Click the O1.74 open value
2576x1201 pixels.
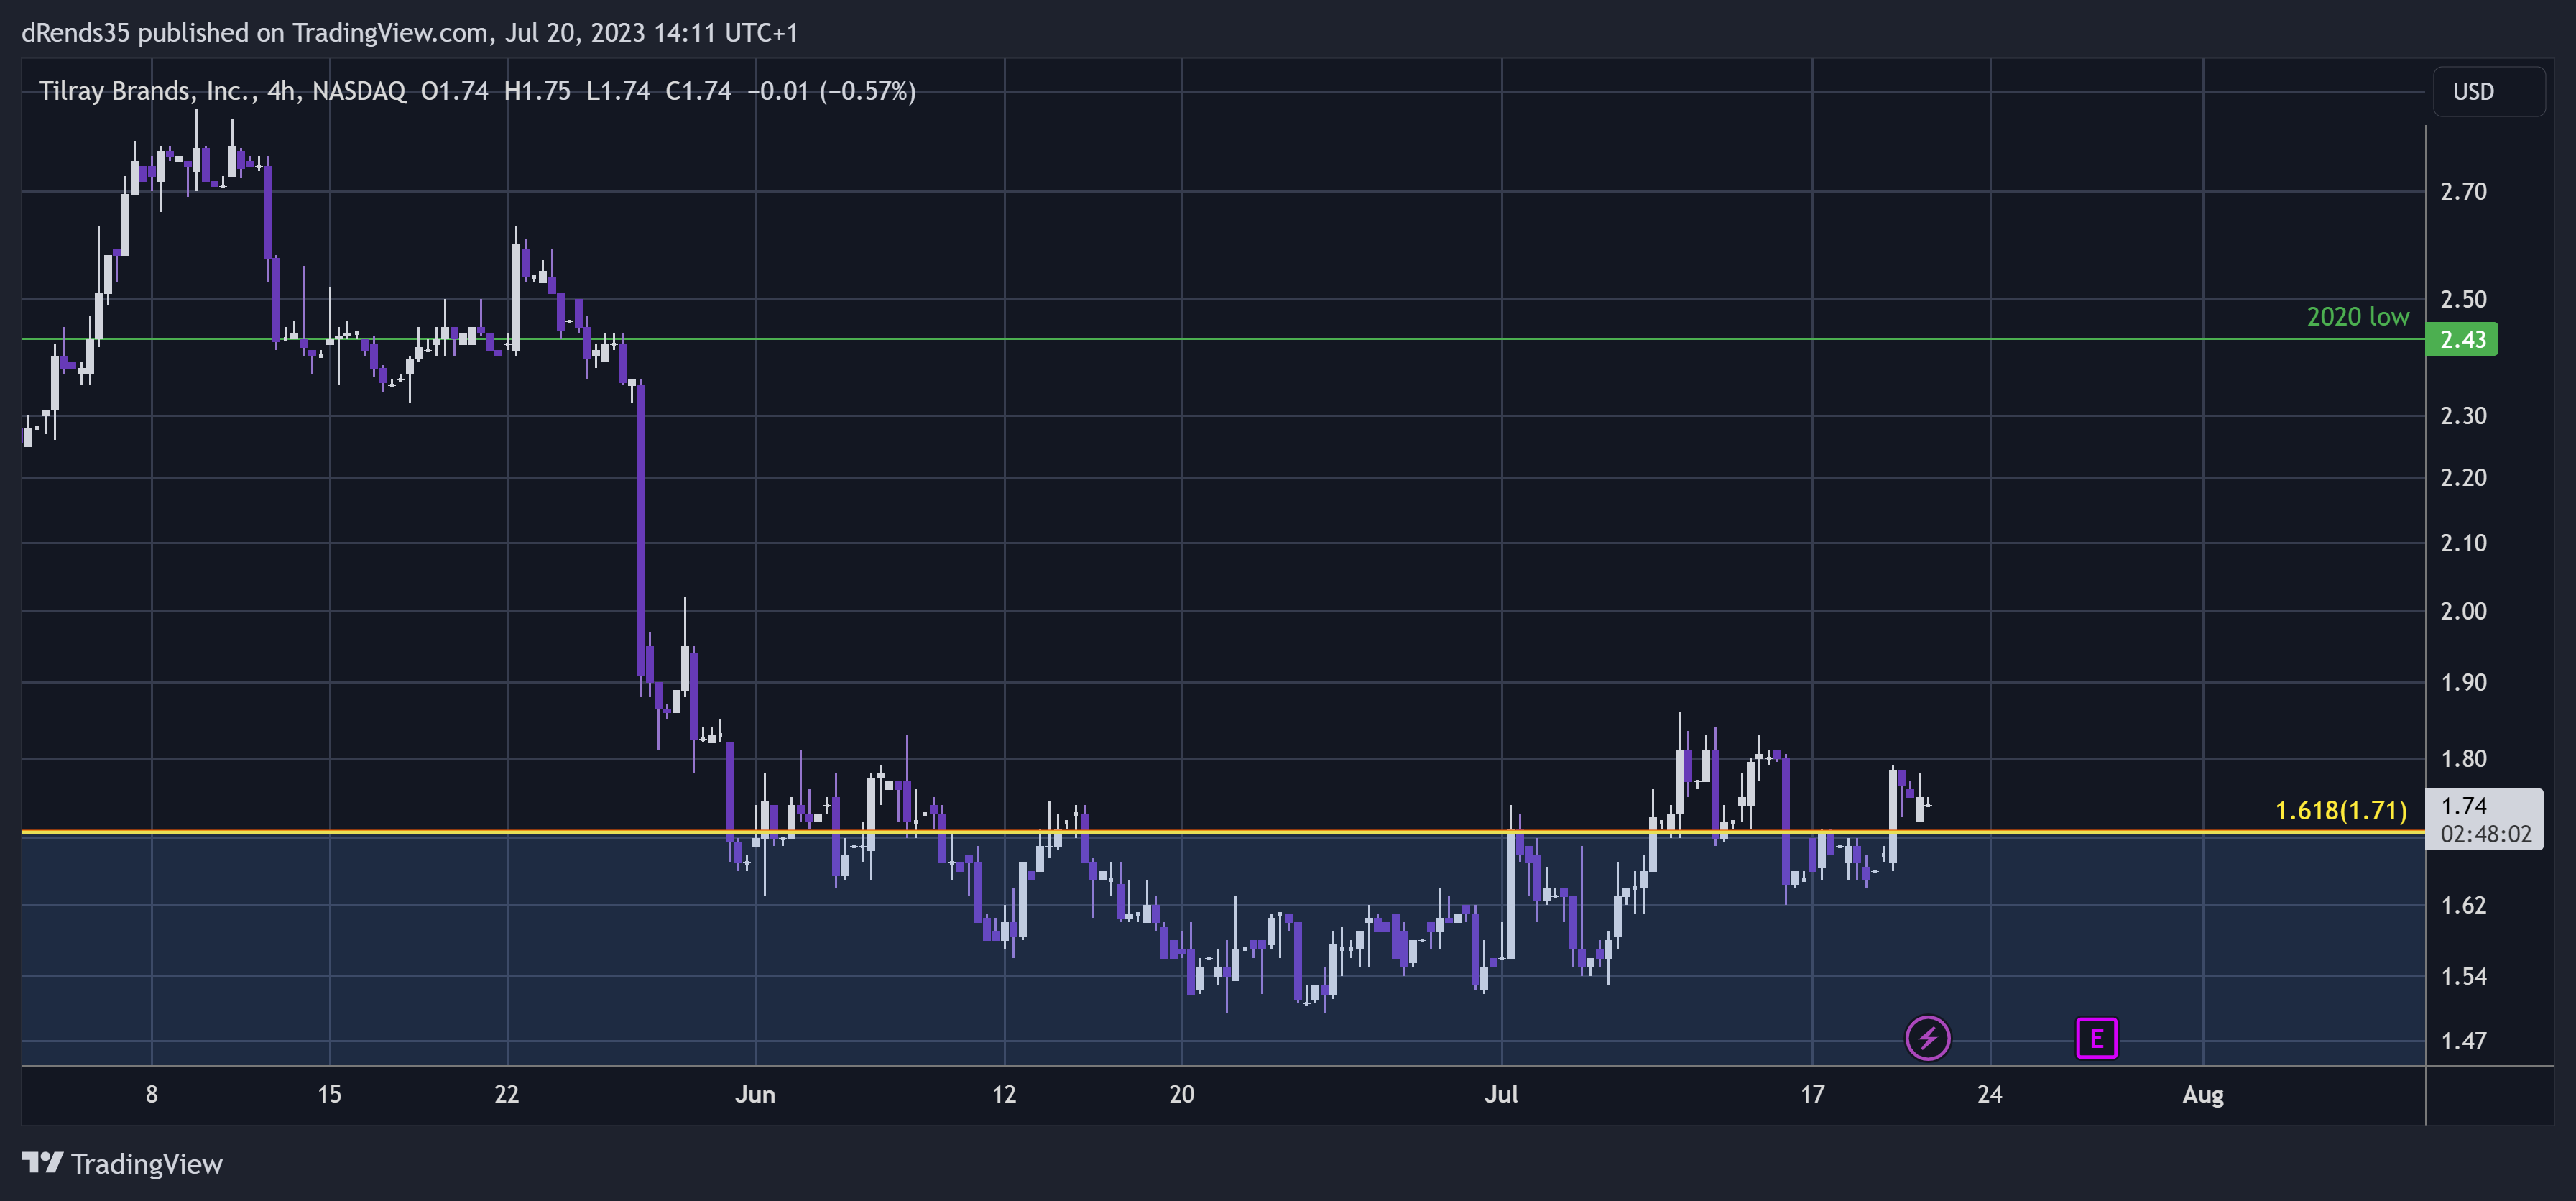click(454, 92)
